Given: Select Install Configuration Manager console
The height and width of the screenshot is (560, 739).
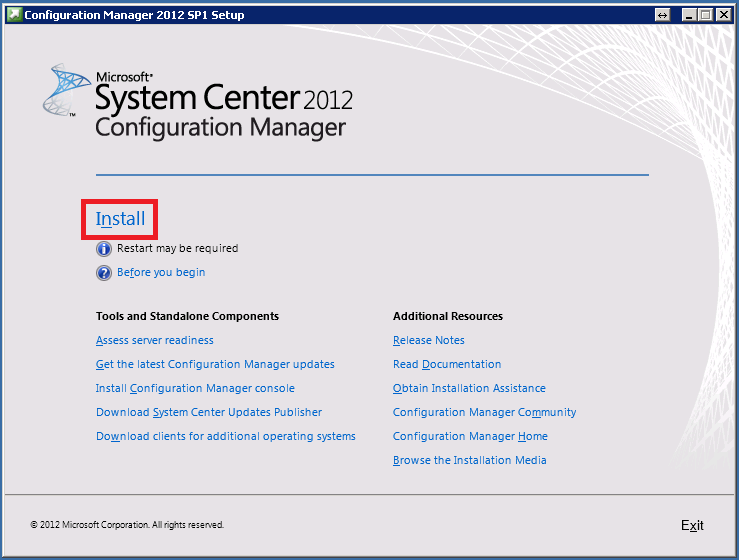Looking at the screenshot, I should (195, 388).
